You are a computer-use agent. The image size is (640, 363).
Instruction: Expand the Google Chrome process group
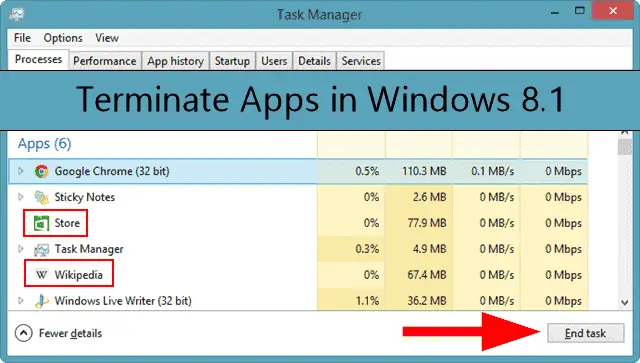(x=20, y=171)
